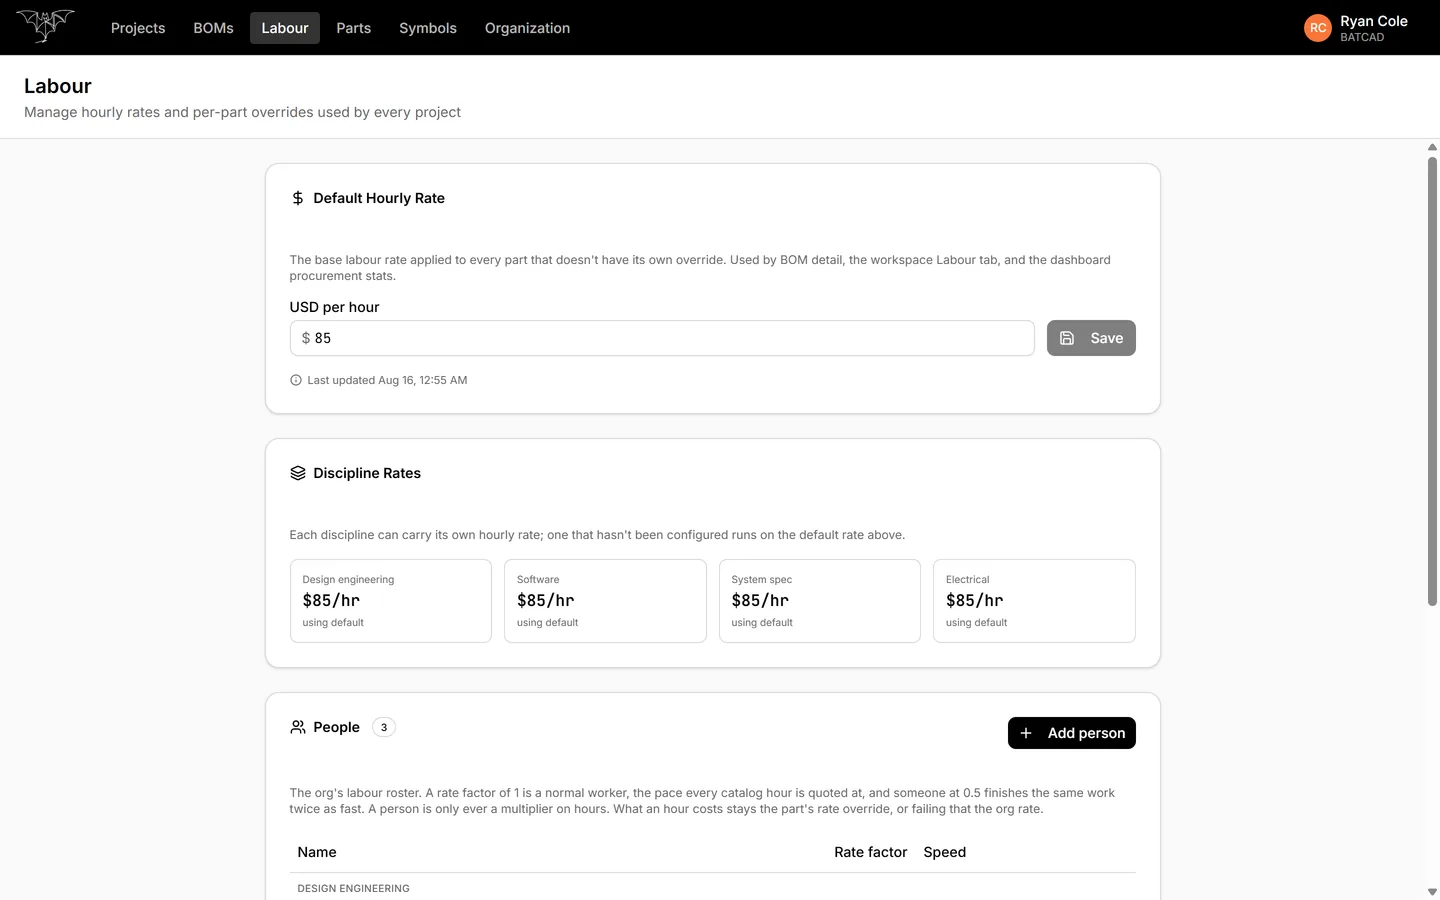Open the RC user avatar
The width and height of the screenshot is (1440, 900).
pos(1318,28)
